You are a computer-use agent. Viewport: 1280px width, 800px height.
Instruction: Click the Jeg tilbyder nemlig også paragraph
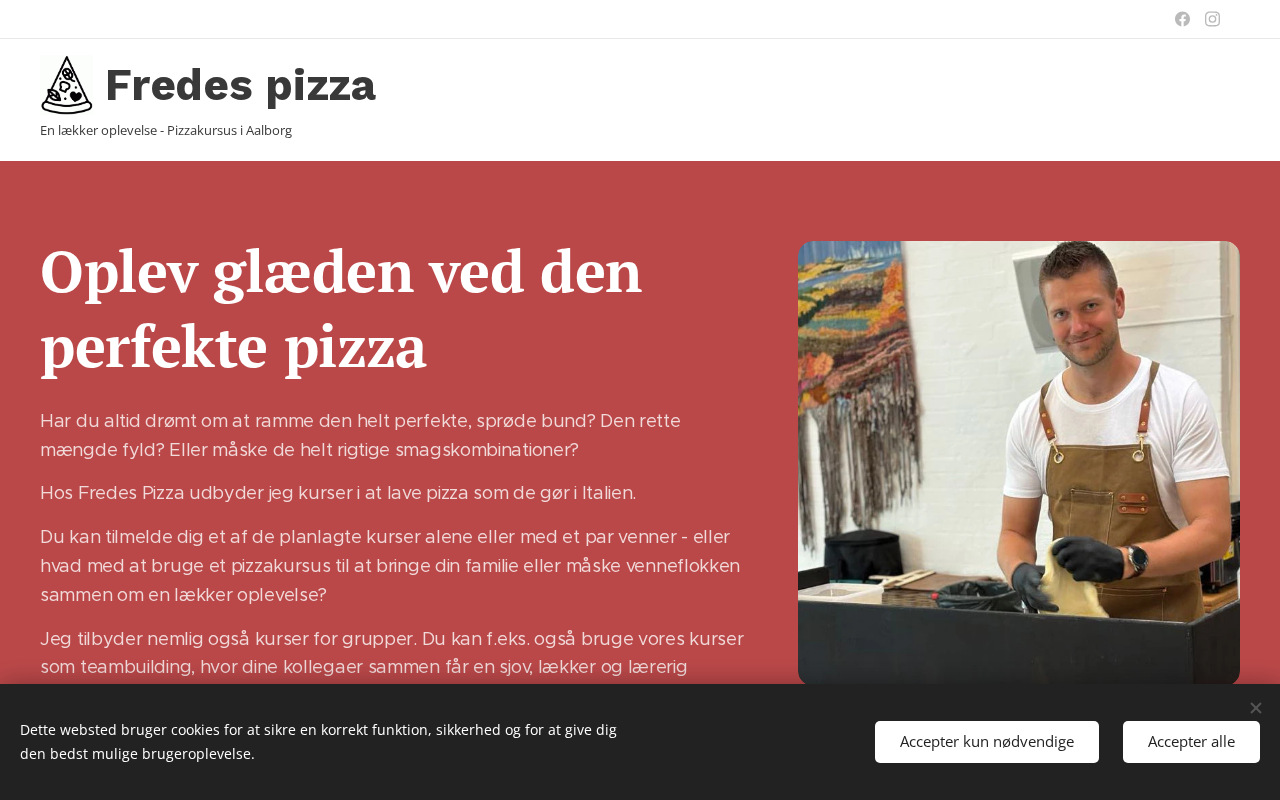coord(392,653)
